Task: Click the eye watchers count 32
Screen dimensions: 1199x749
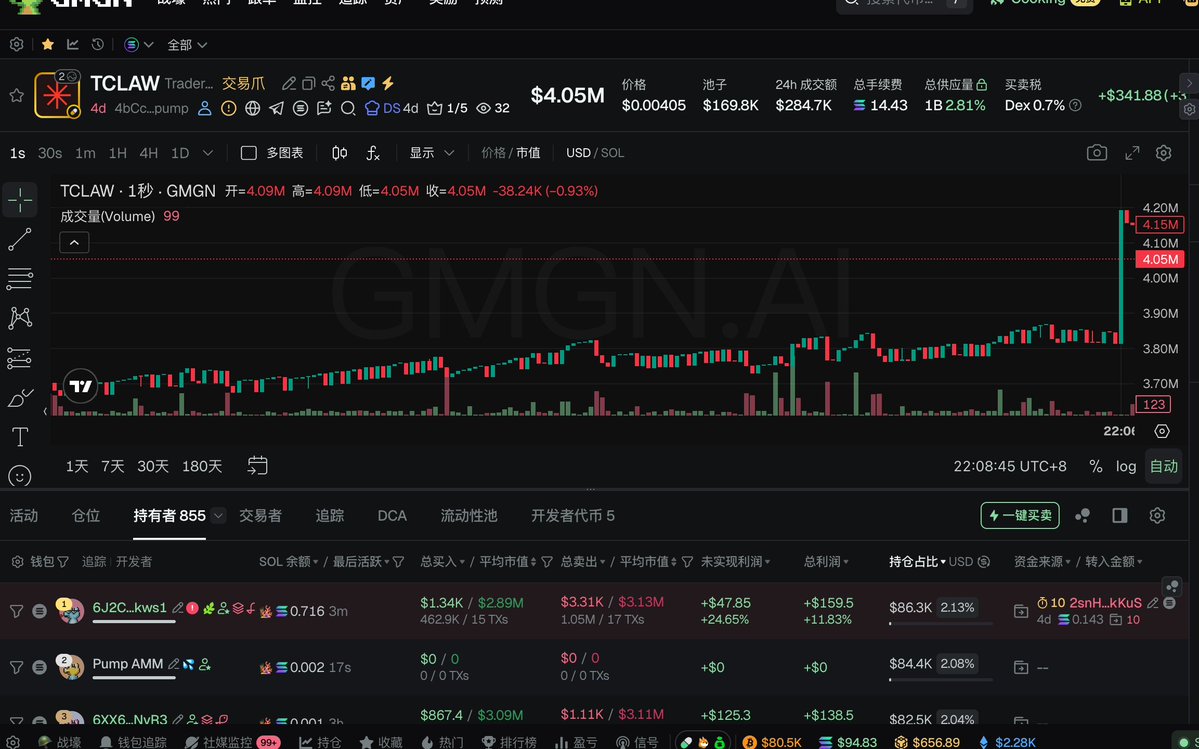Action: 492,109
